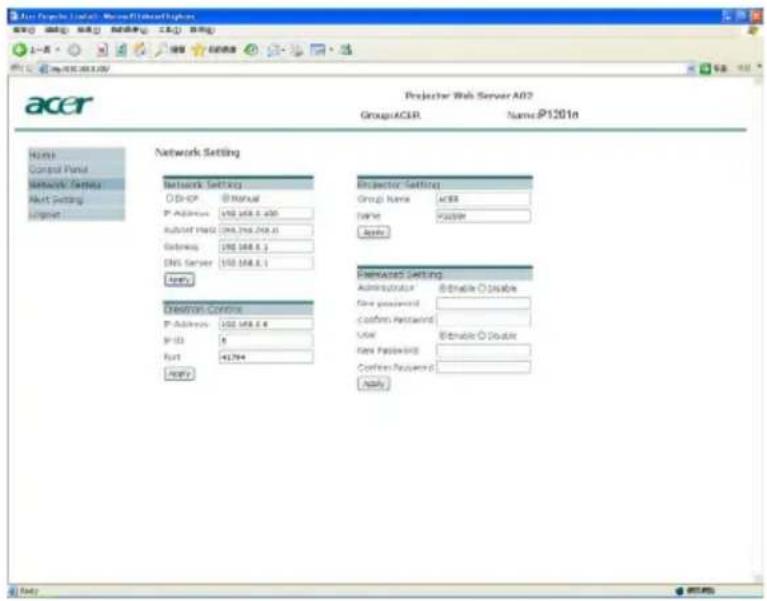Expand the Back button history dropdown arrow

click(x=57, y=50)
